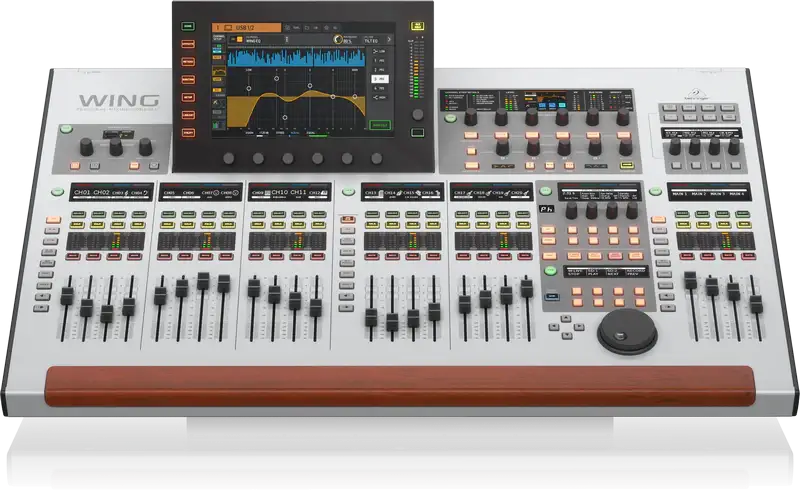The image size is (800, 490).
Task: Open the TILT EQ filter selector on screen
Action: [373, 39]
